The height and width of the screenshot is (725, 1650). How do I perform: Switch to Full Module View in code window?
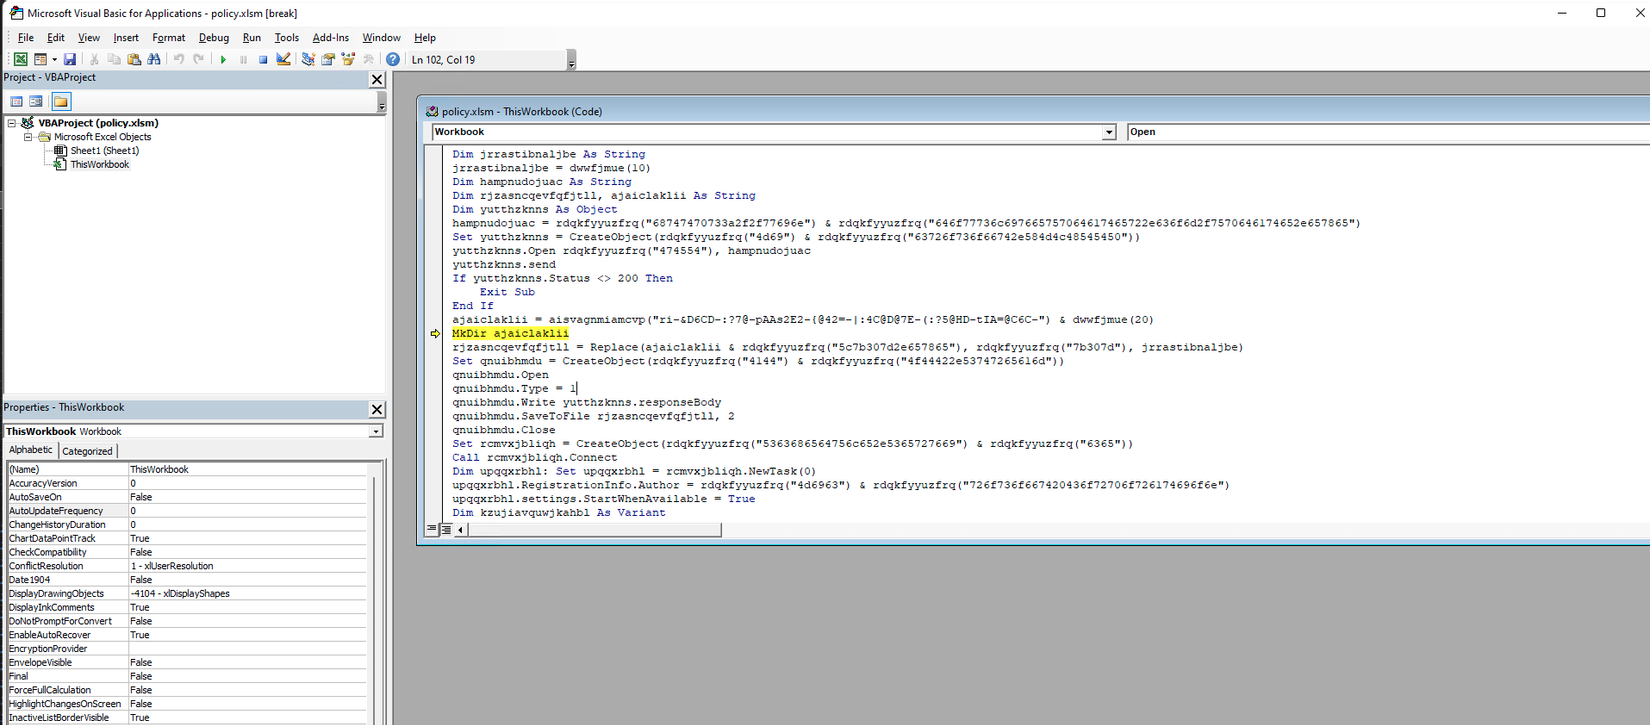point(446,530)
